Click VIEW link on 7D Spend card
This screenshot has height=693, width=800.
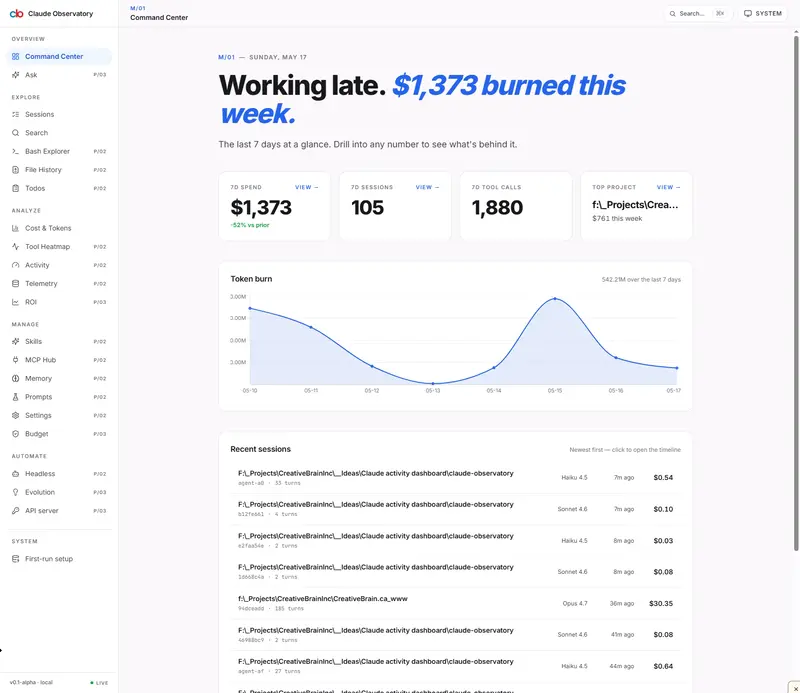point(307,187)
